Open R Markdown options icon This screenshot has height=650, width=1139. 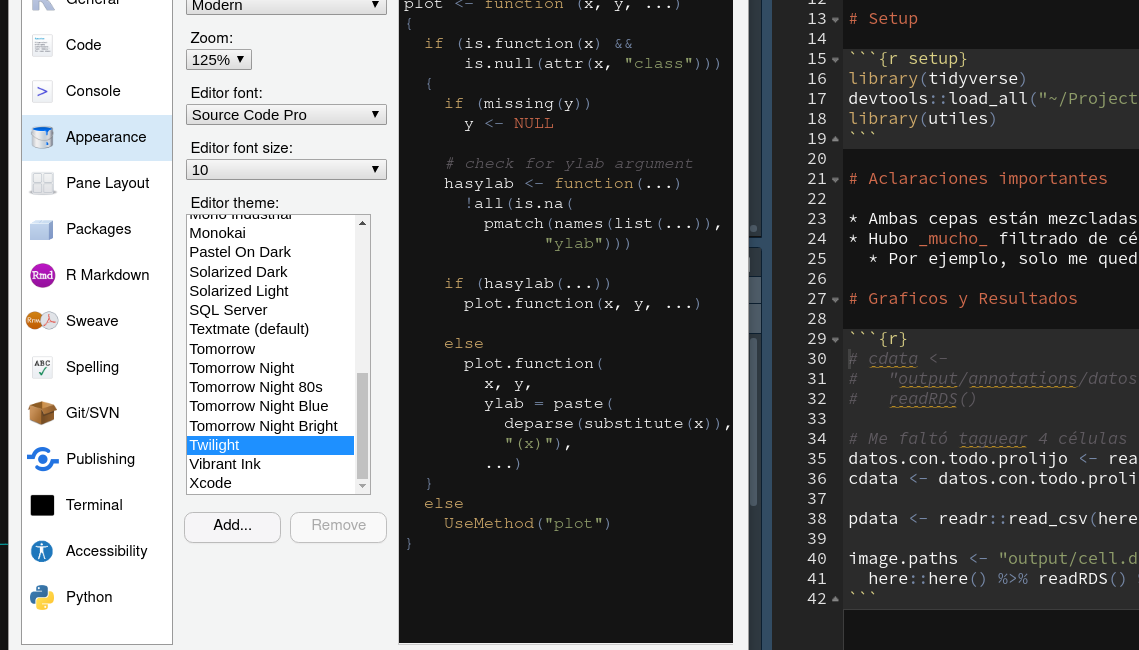(42, 275)
